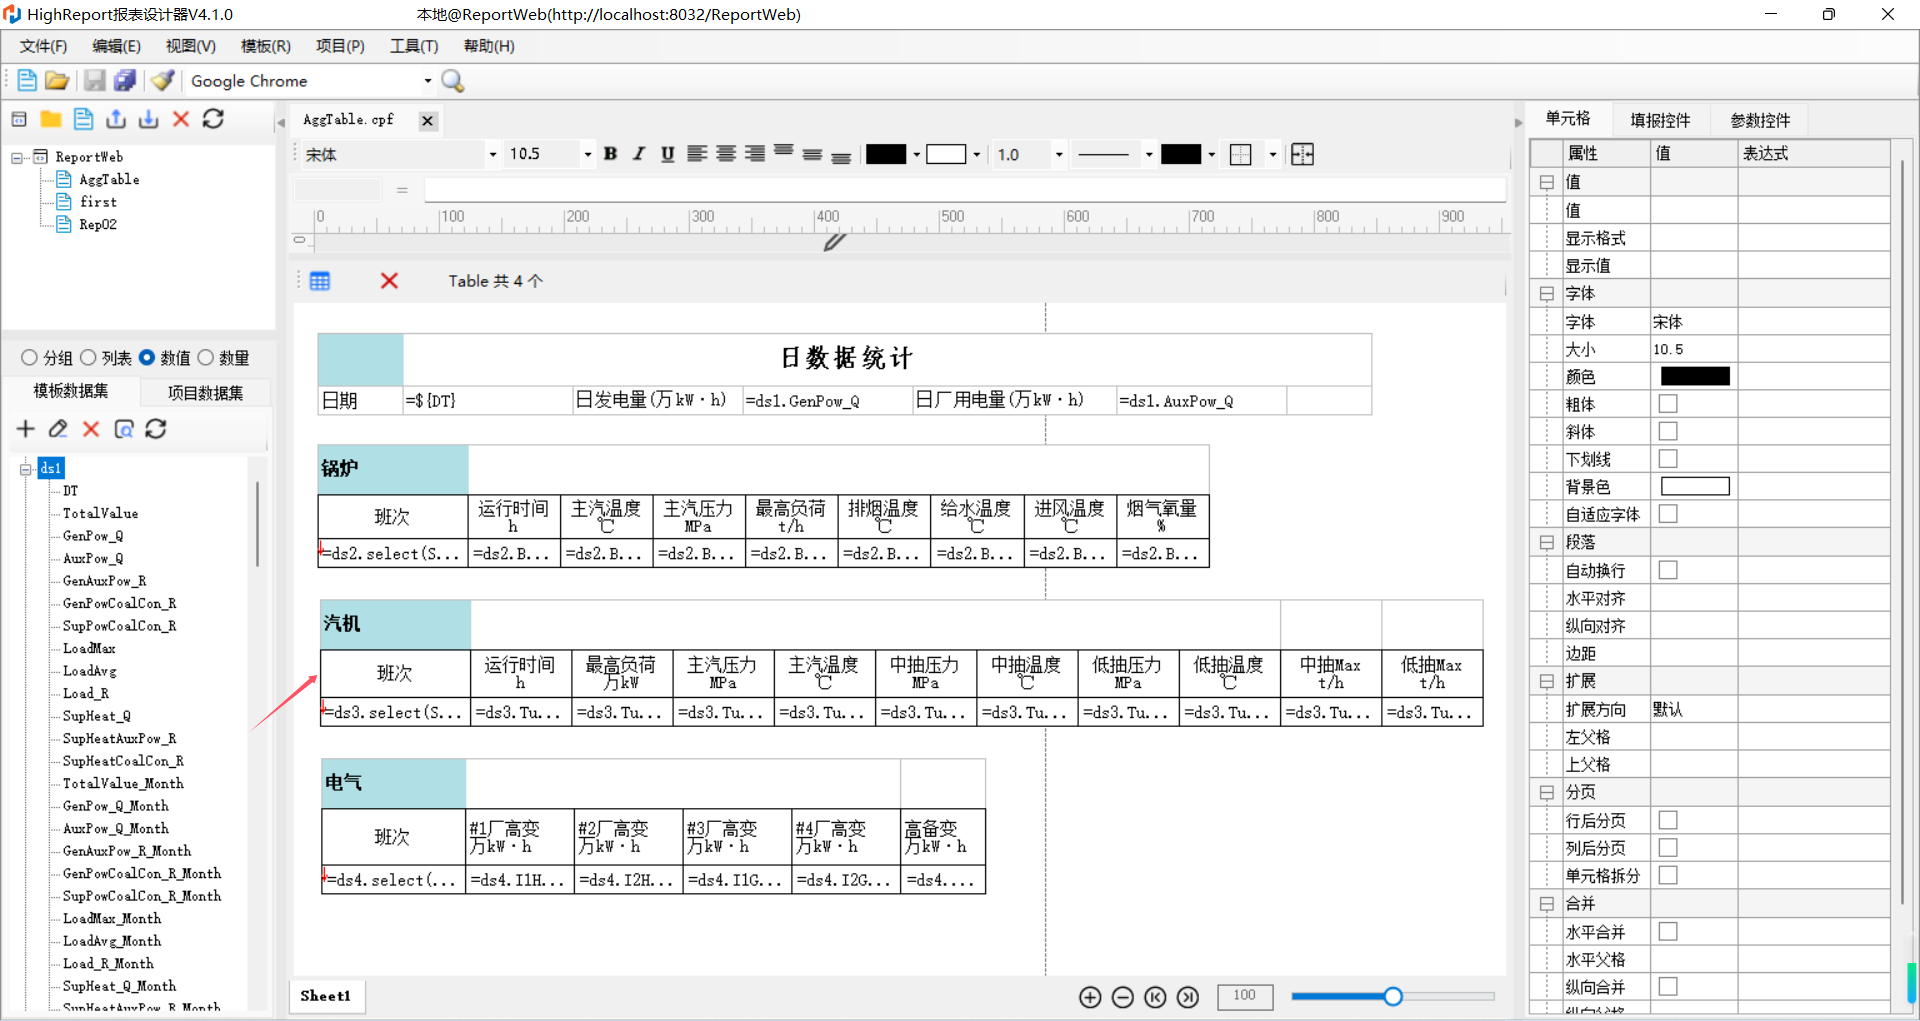Open a file using the folder icon
The width and height of the screenshot is (1920, 1021).
point(57,81)
